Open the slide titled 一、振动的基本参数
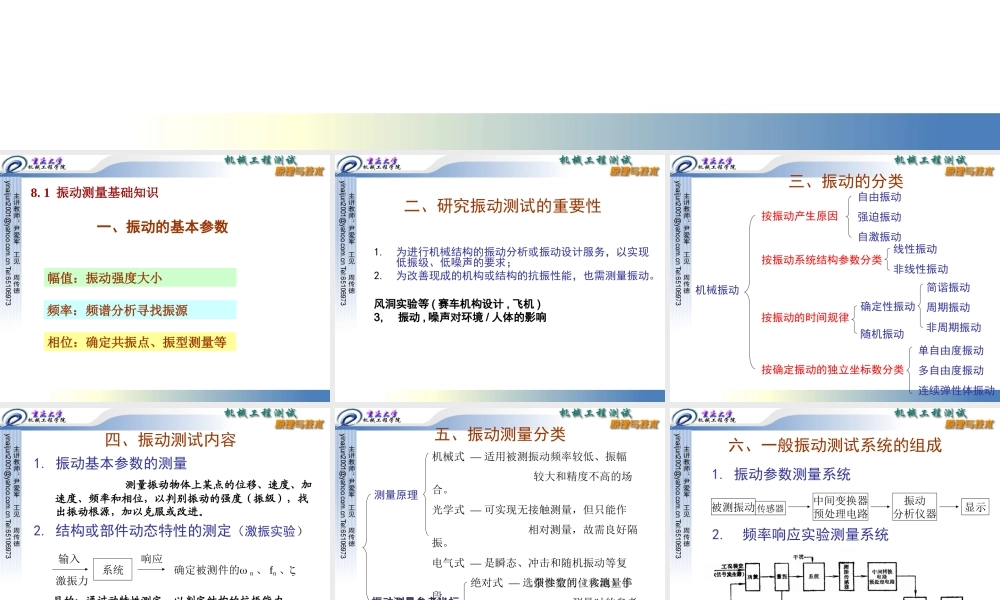Viewport: 1000px width, 600px height. point(165,279)
